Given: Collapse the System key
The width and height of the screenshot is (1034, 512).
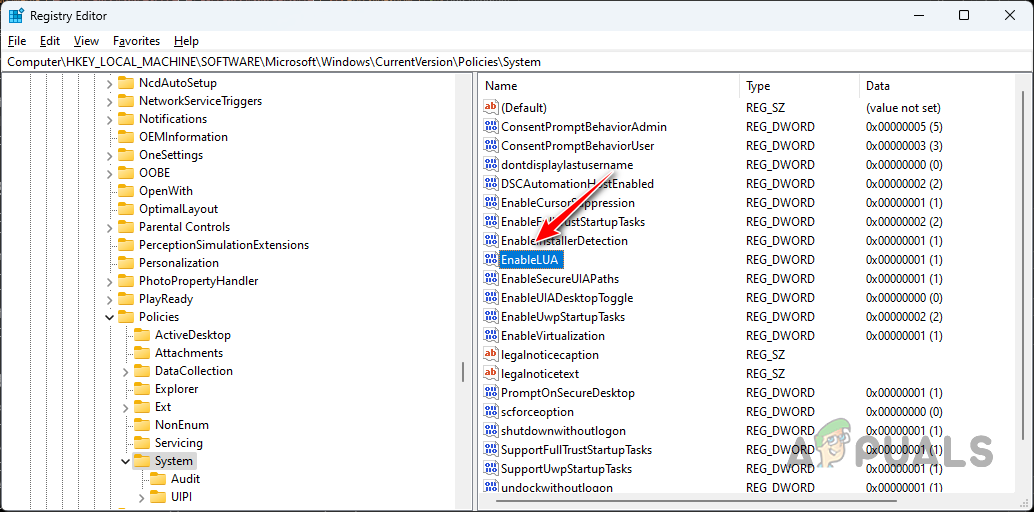Looking at the screenshot, I should pyautogui.click(x=125, y=461).
